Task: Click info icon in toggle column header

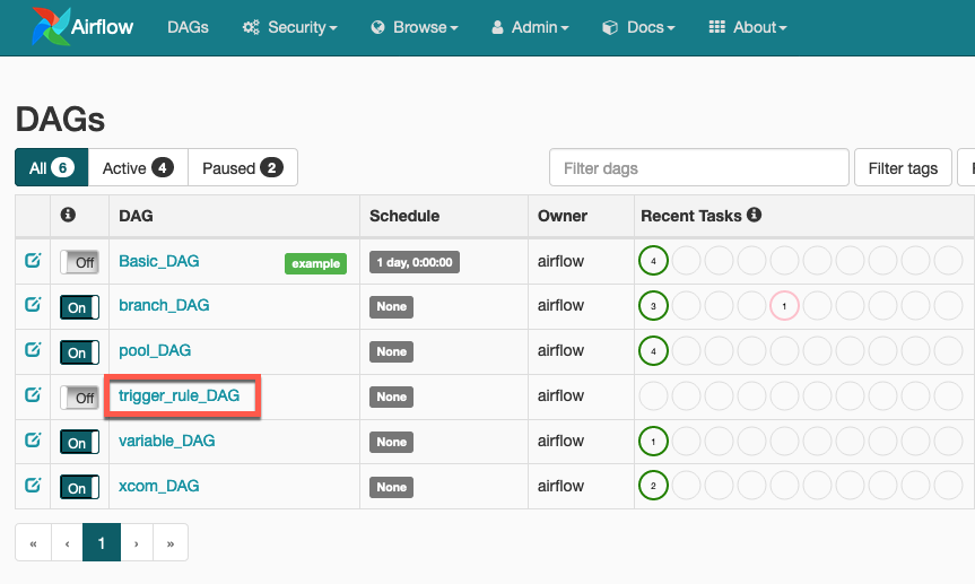Action: (x=68, y=215)
